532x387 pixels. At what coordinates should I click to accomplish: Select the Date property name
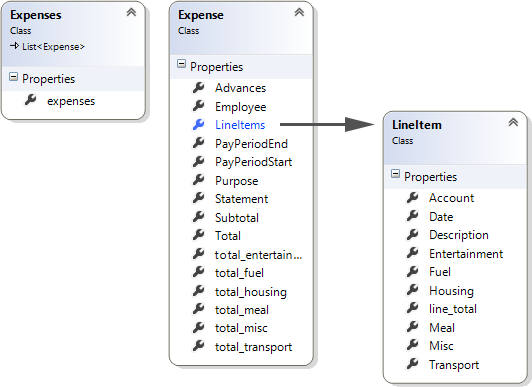pos(441,217)
